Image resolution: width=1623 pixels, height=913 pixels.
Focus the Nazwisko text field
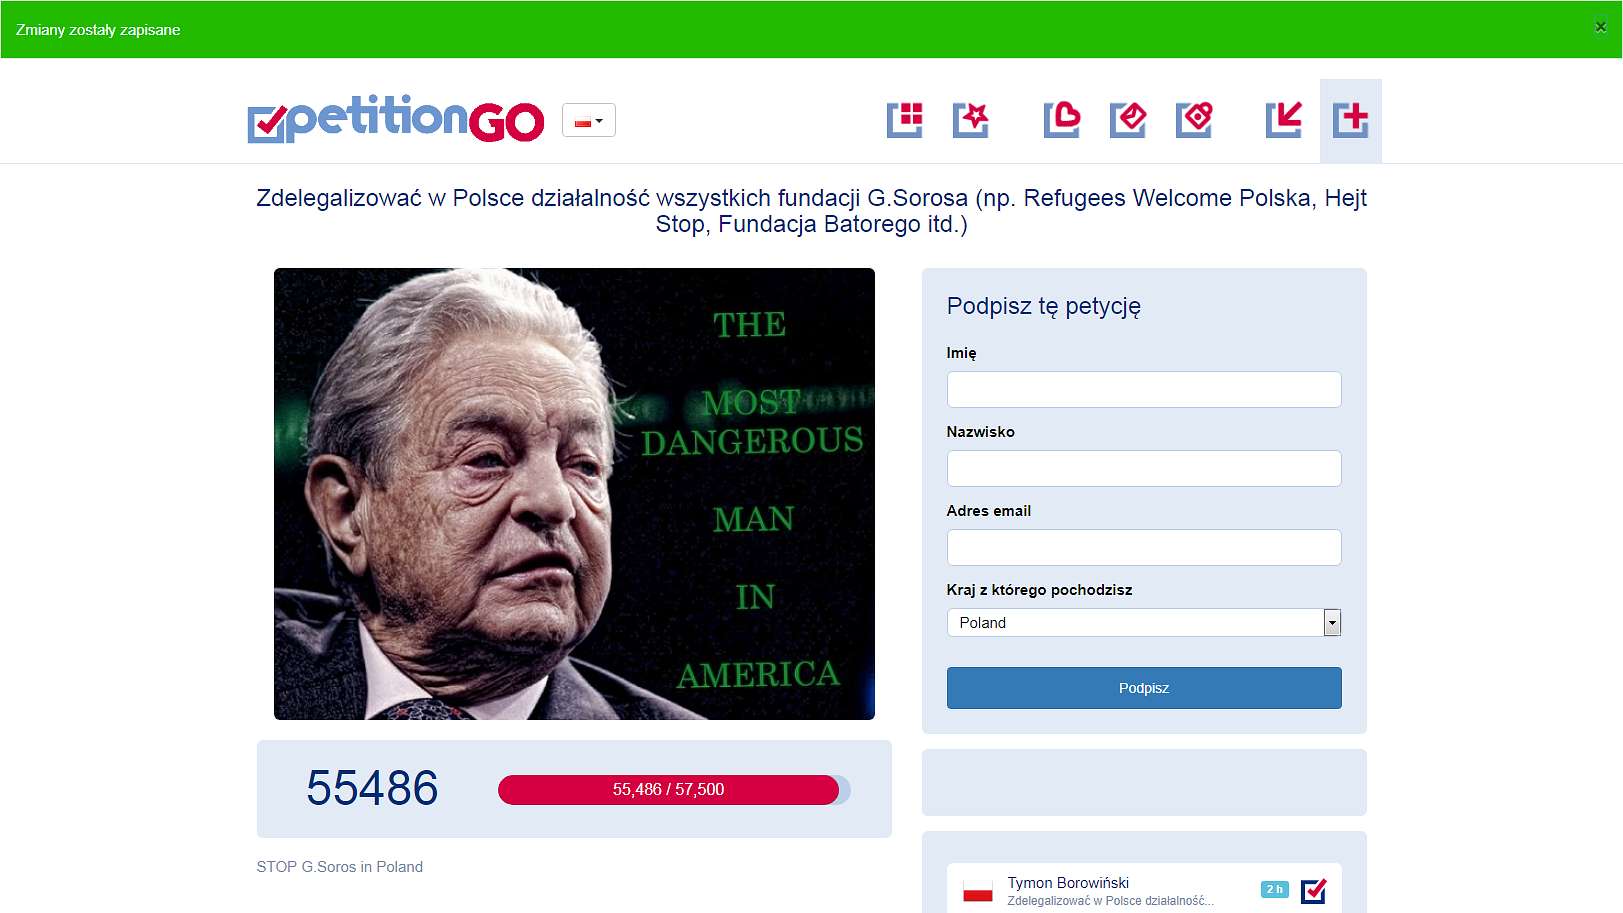tap(1144, 468)
